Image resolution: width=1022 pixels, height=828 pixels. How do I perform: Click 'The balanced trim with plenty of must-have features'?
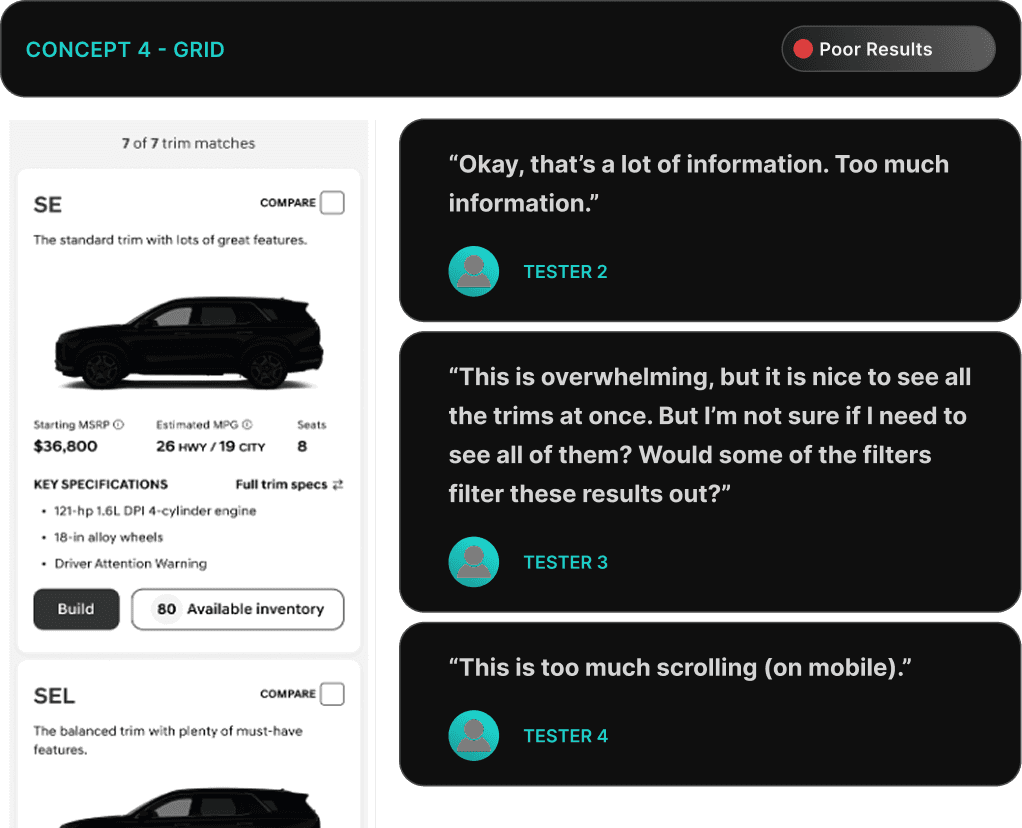click(x=168, y=740)
